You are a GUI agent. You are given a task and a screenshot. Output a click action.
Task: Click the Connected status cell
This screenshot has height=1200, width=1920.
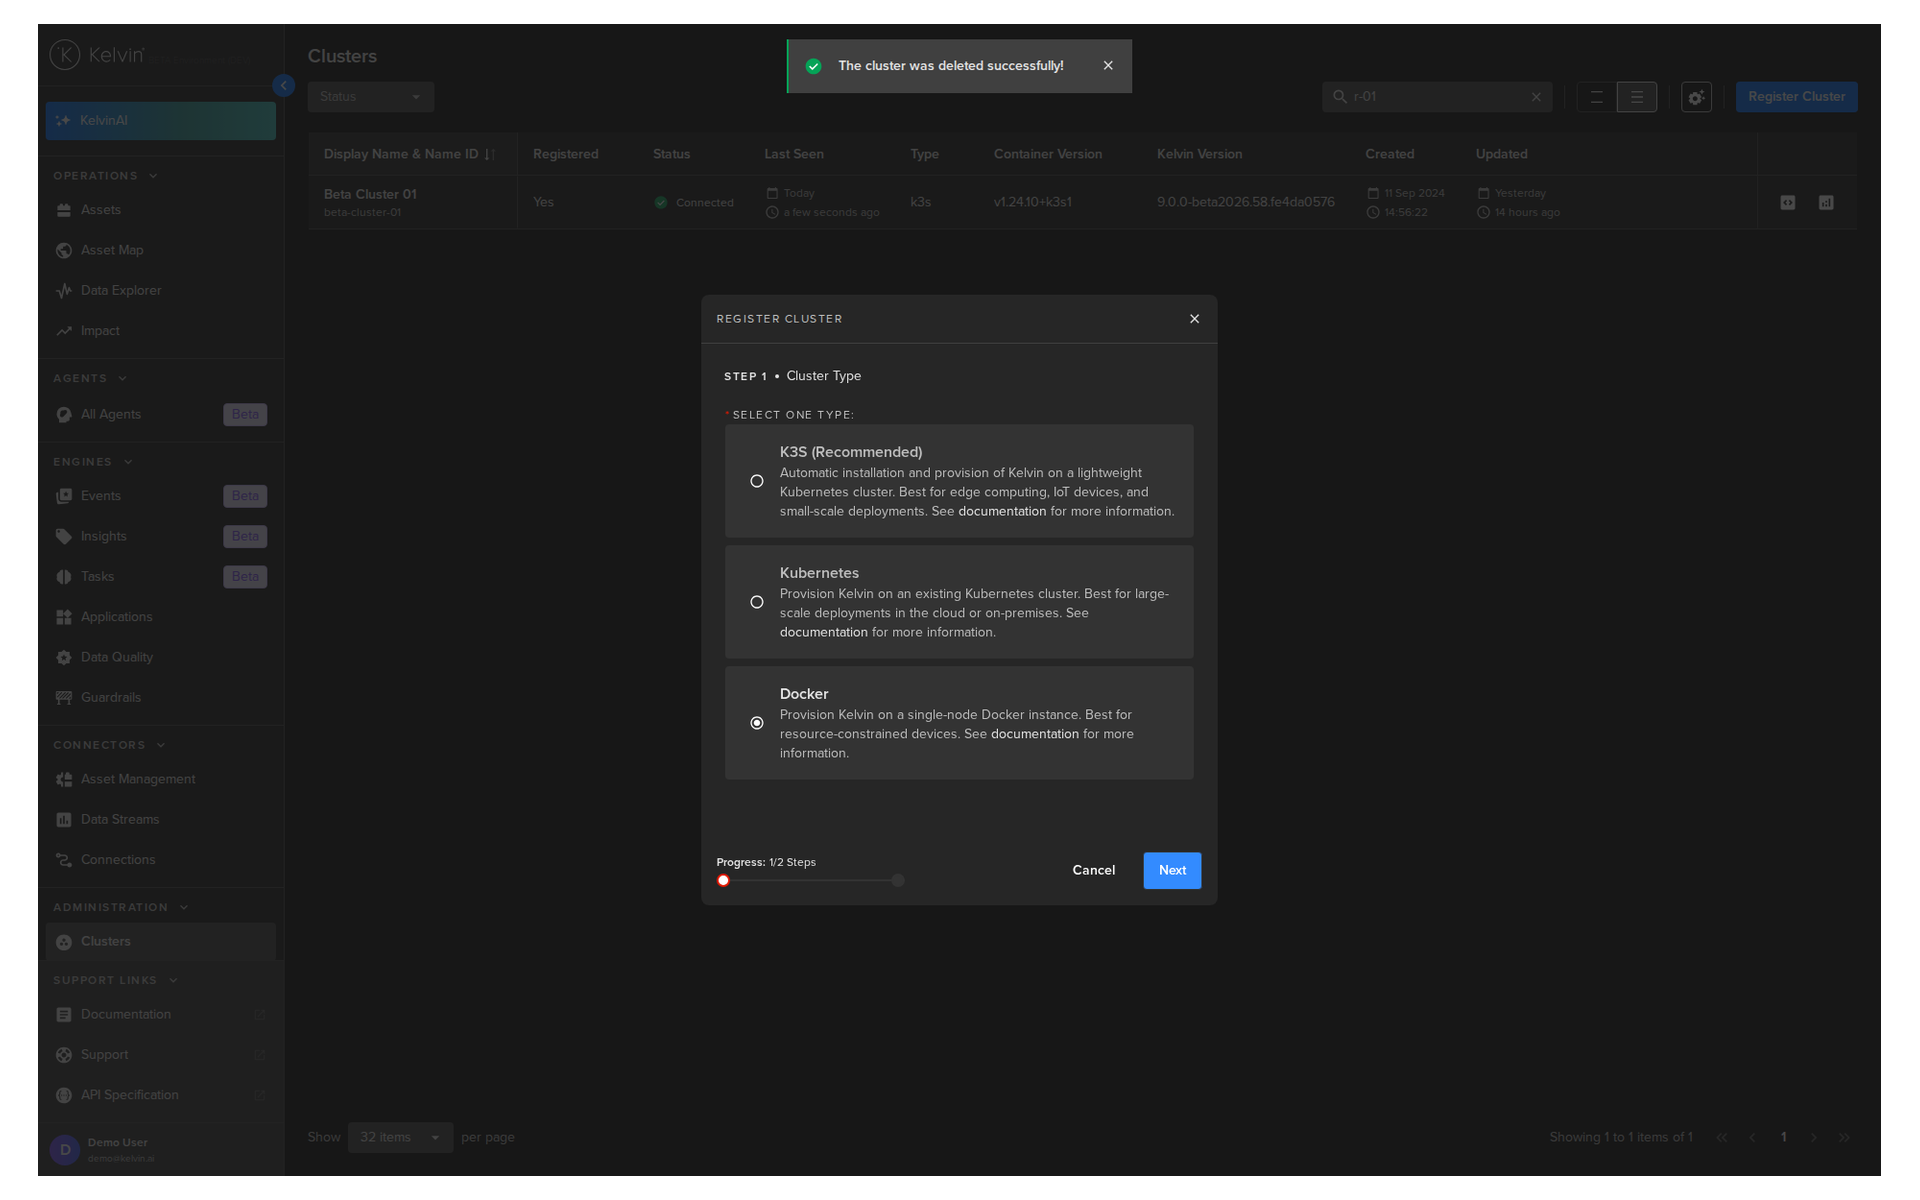[x=694, y=203]
